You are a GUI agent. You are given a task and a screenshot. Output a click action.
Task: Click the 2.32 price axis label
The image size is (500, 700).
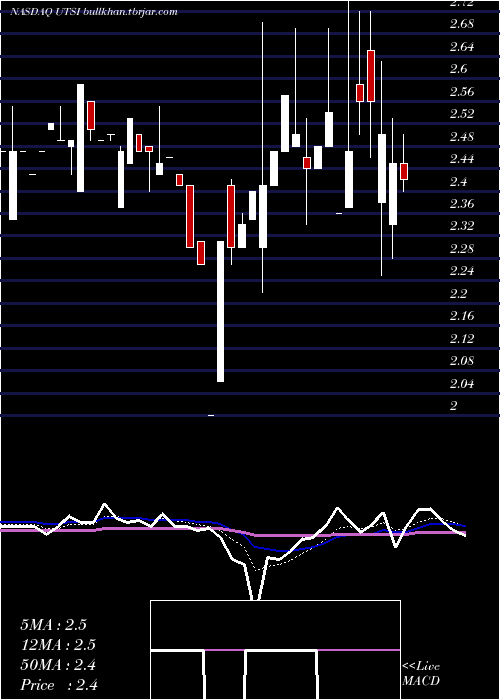click(x=462, y=226)
